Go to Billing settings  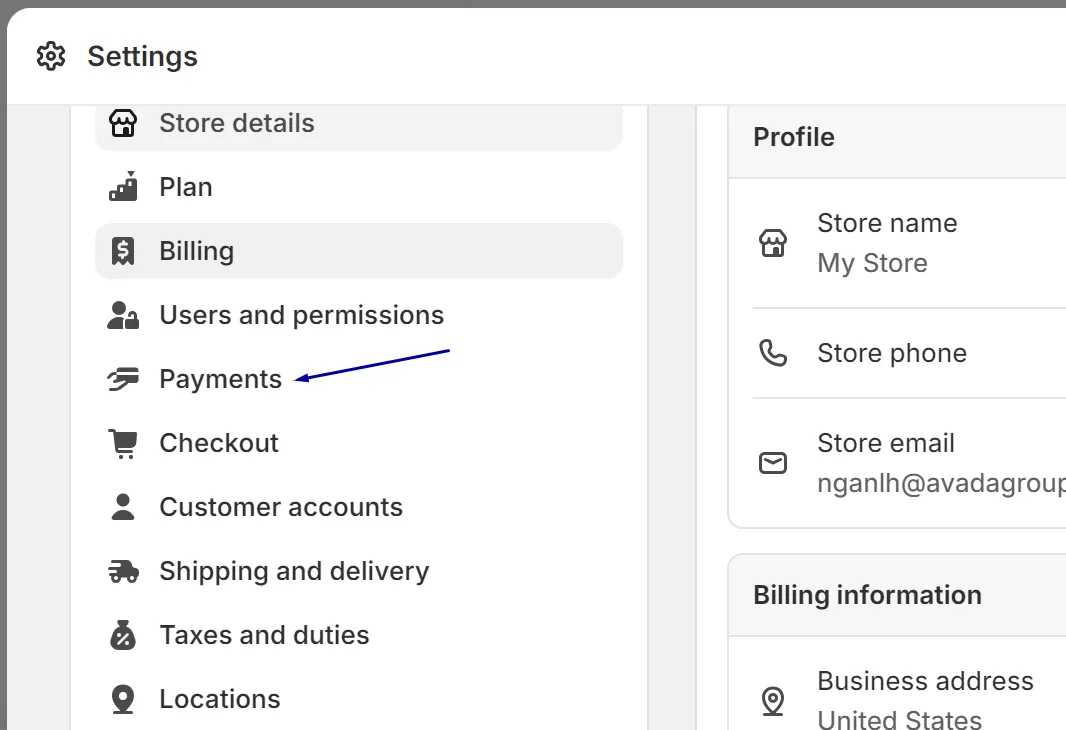pos(359,251)
